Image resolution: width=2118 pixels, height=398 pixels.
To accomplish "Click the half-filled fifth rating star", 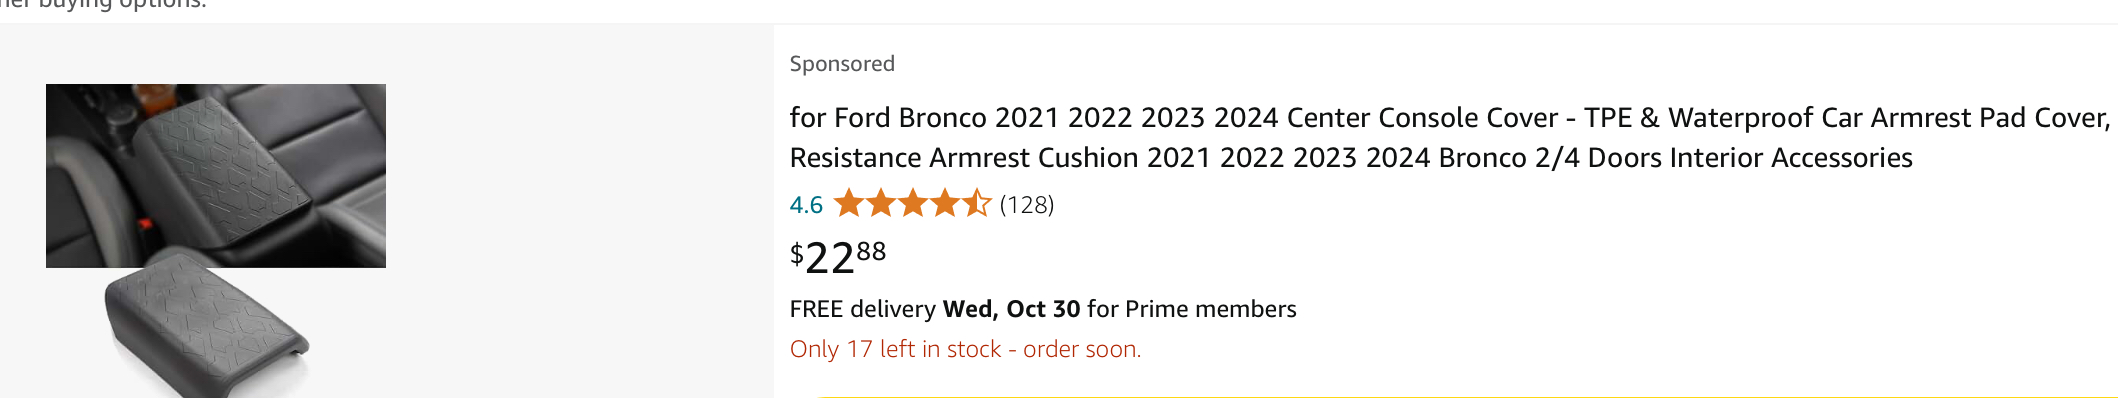I will coord(977,204).
